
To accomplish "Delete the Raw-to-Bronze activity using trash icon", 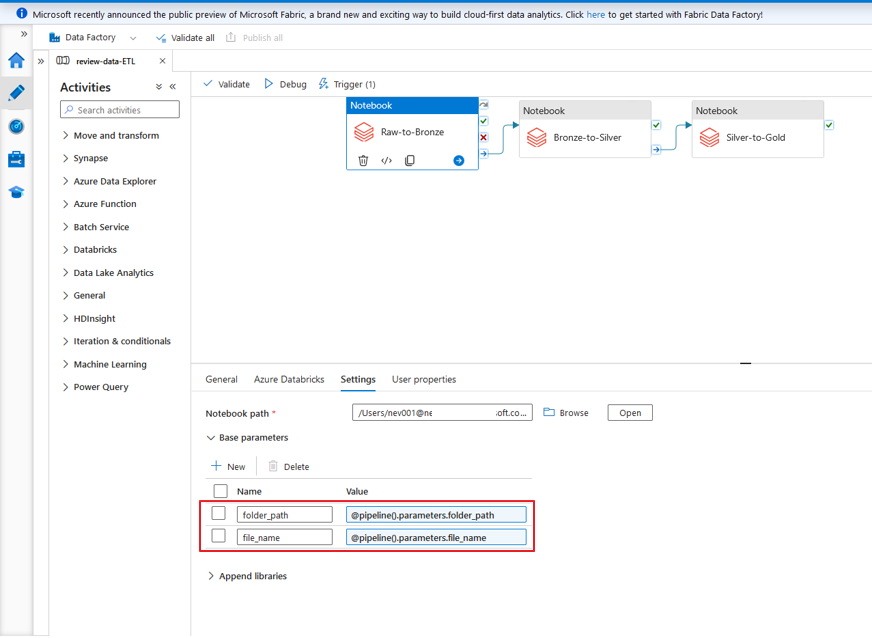I will point(363,160).
